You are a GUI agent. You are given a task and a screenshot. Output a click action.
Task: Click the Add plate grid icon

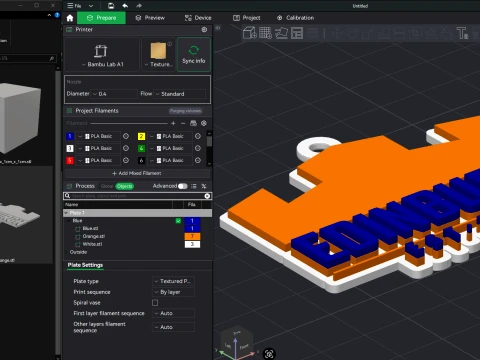click(265, 33)
